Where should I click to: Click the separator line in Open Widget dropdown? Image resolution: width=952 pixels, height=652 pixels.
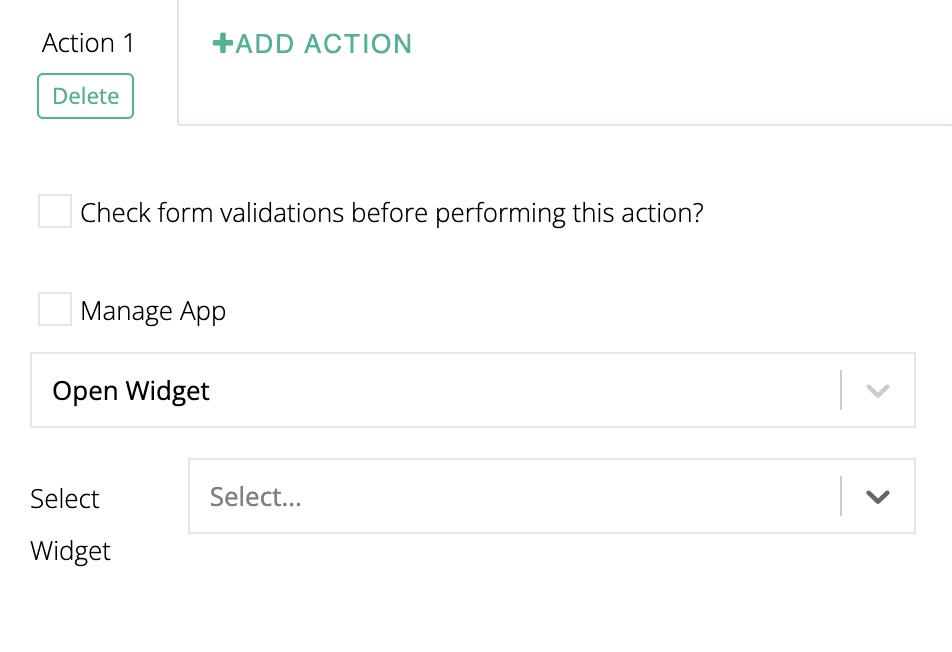(841, 390)
